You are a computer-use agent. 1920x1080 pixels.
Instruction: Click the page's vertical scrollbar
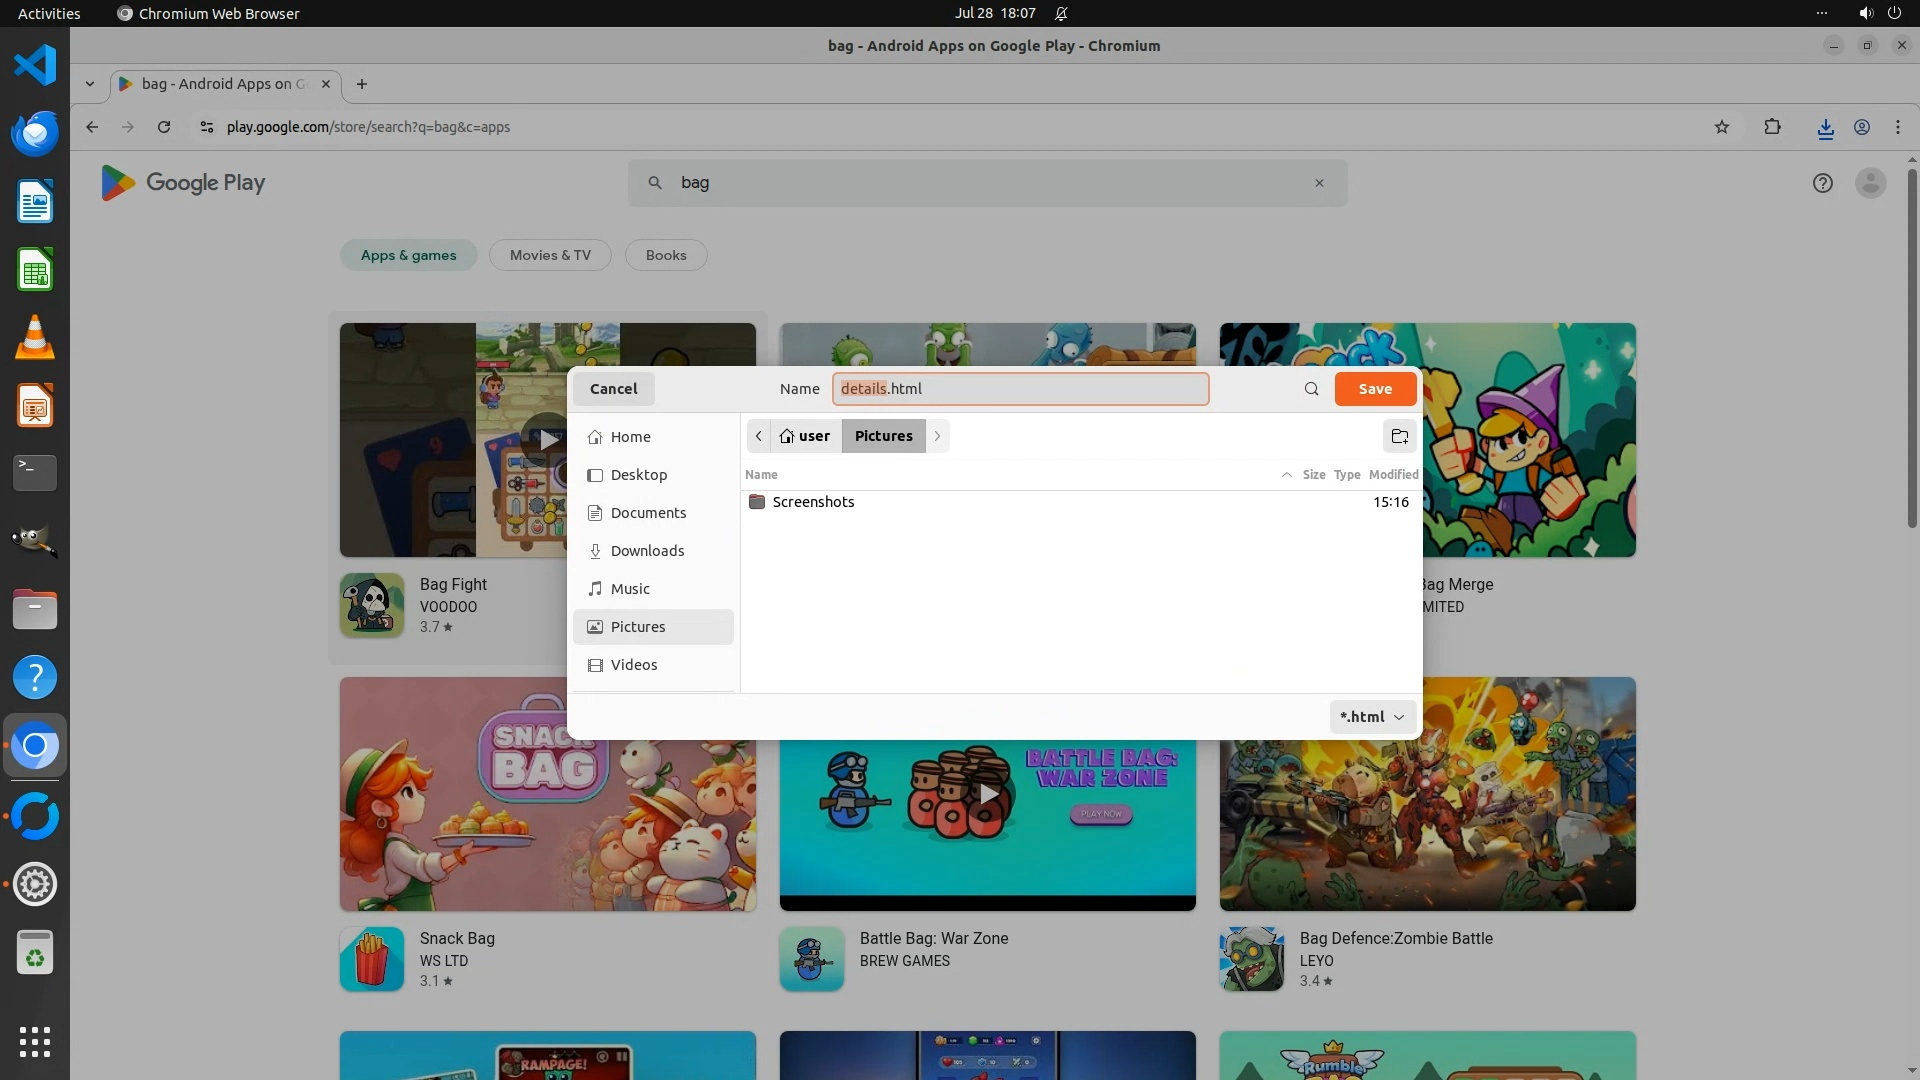[1912, 350]
